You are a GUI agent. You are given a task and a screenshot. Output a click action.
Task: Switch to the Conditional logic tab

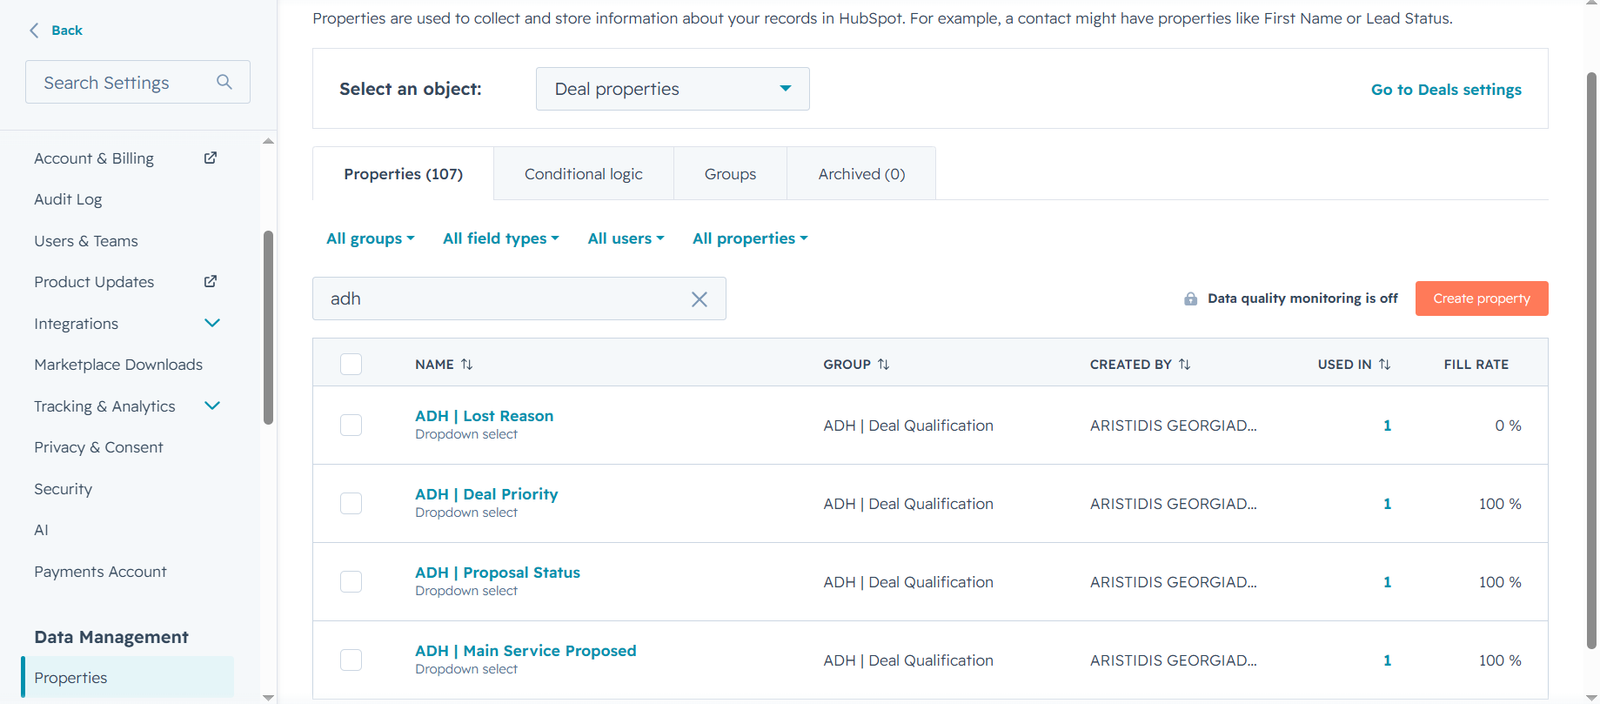coord(584,174)
